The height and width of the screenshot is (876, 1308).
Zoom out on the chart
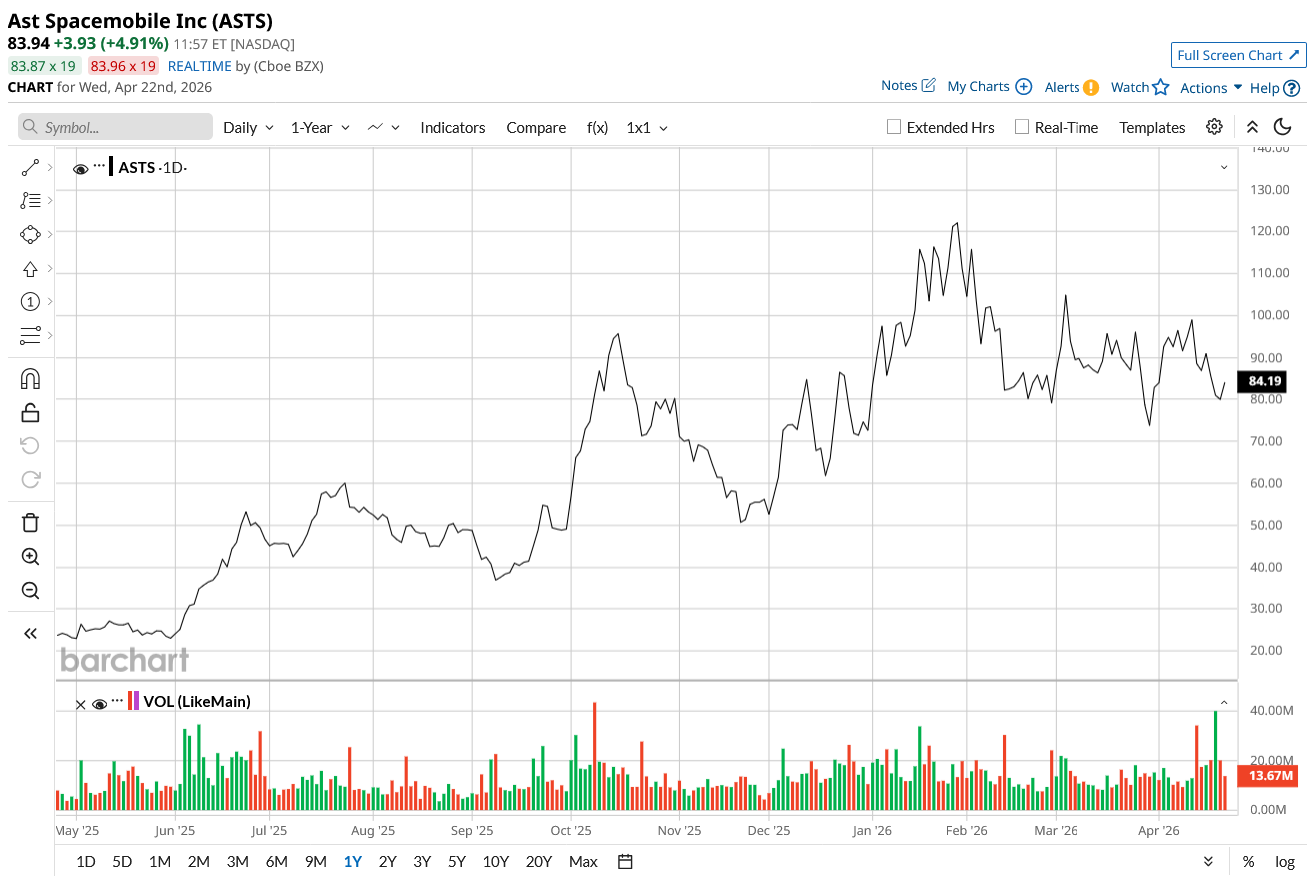[x=30, y=591]
